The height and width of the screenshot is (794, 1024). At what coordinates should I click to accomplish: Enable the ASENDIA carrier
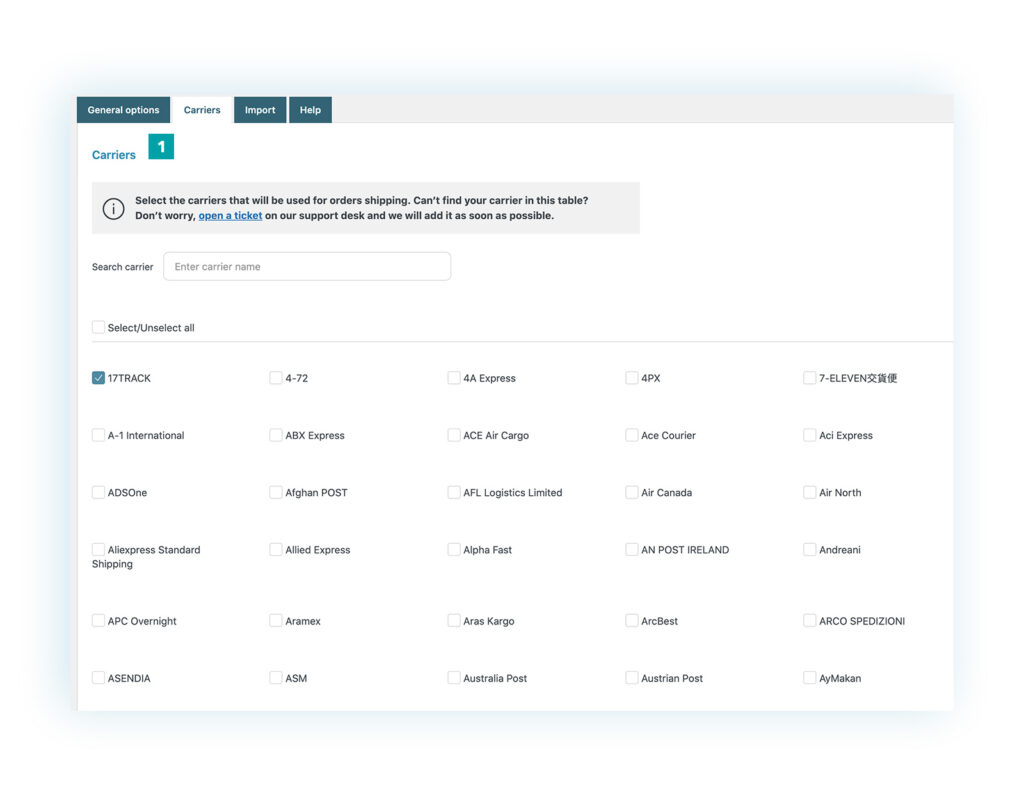pyautogui.click(x=98, y=678)
